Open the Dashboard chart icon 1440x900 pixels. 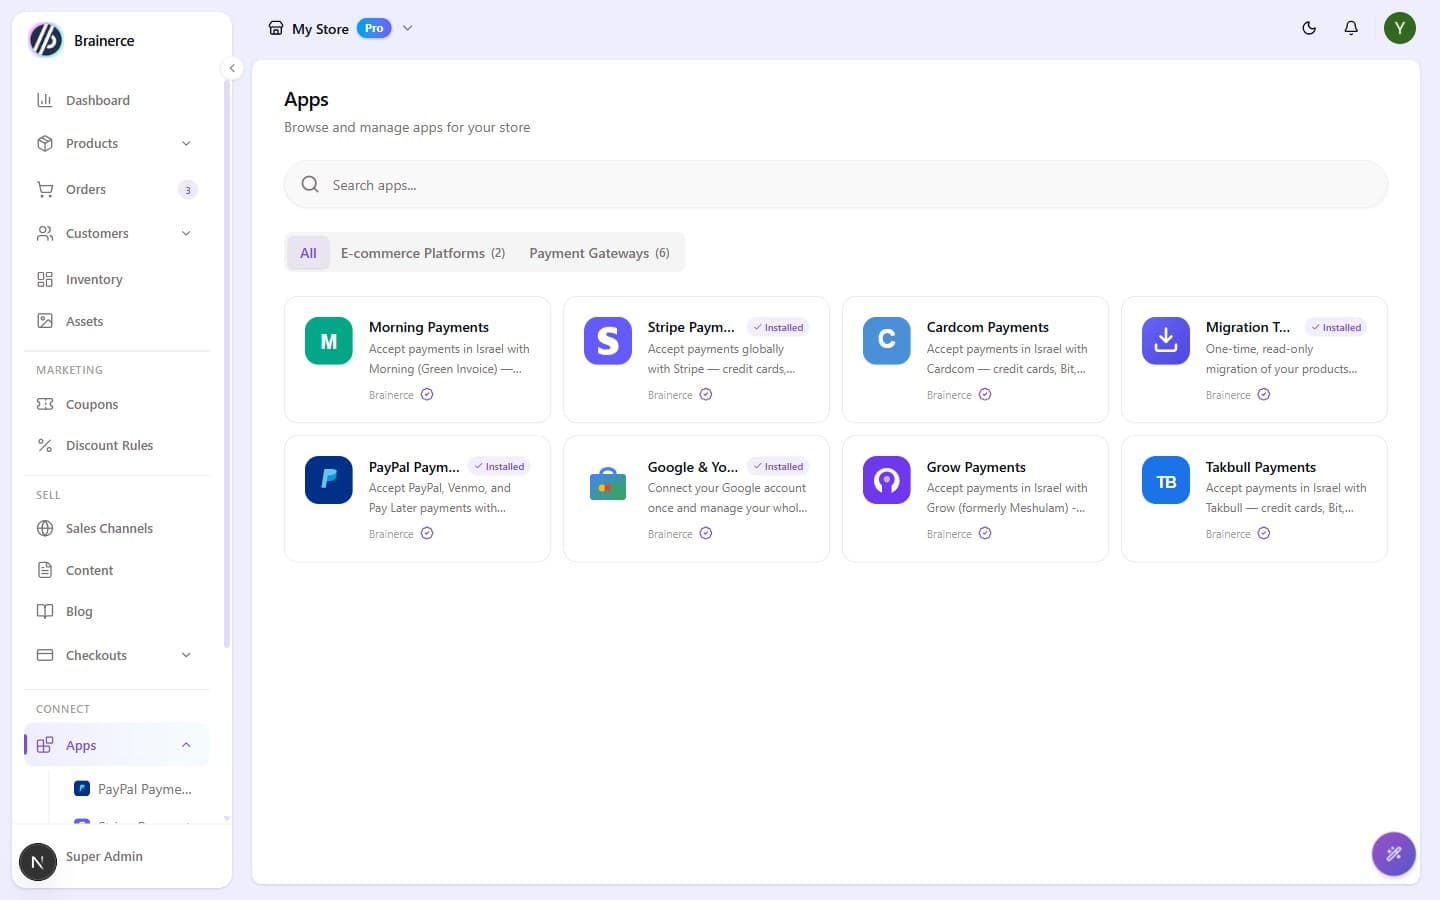pos(45,100)
